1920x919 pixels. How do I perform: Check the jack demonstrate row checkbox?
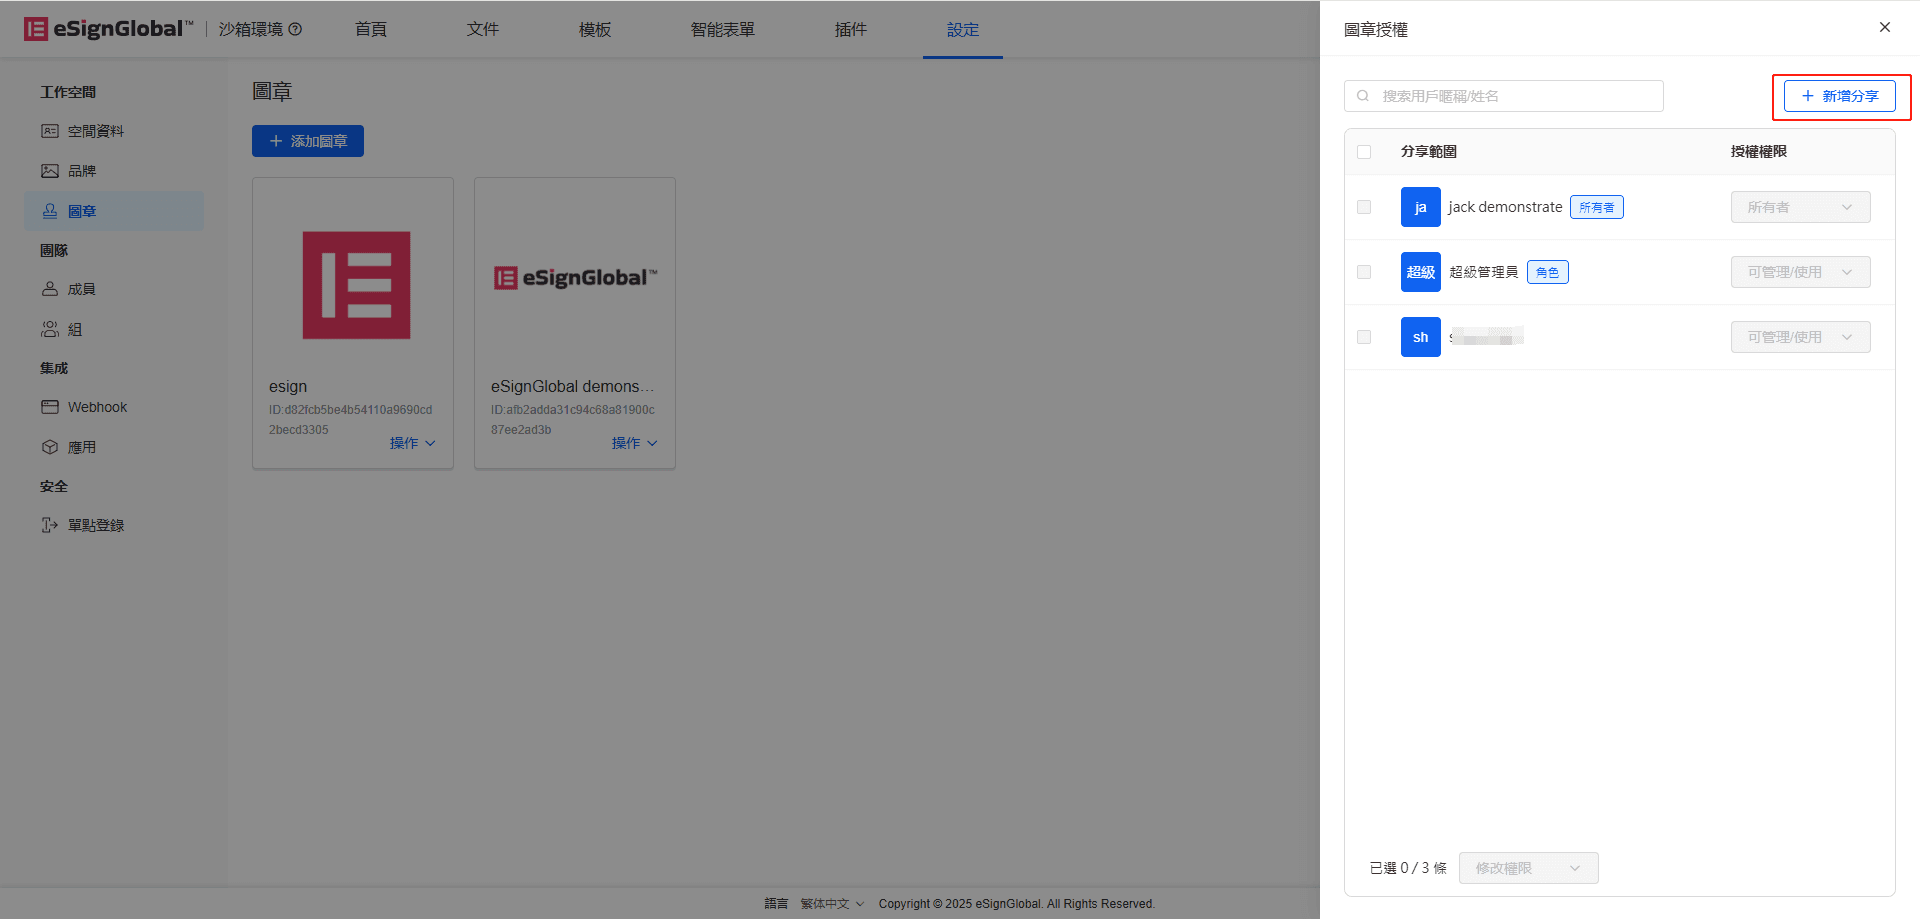[1364, 207]
